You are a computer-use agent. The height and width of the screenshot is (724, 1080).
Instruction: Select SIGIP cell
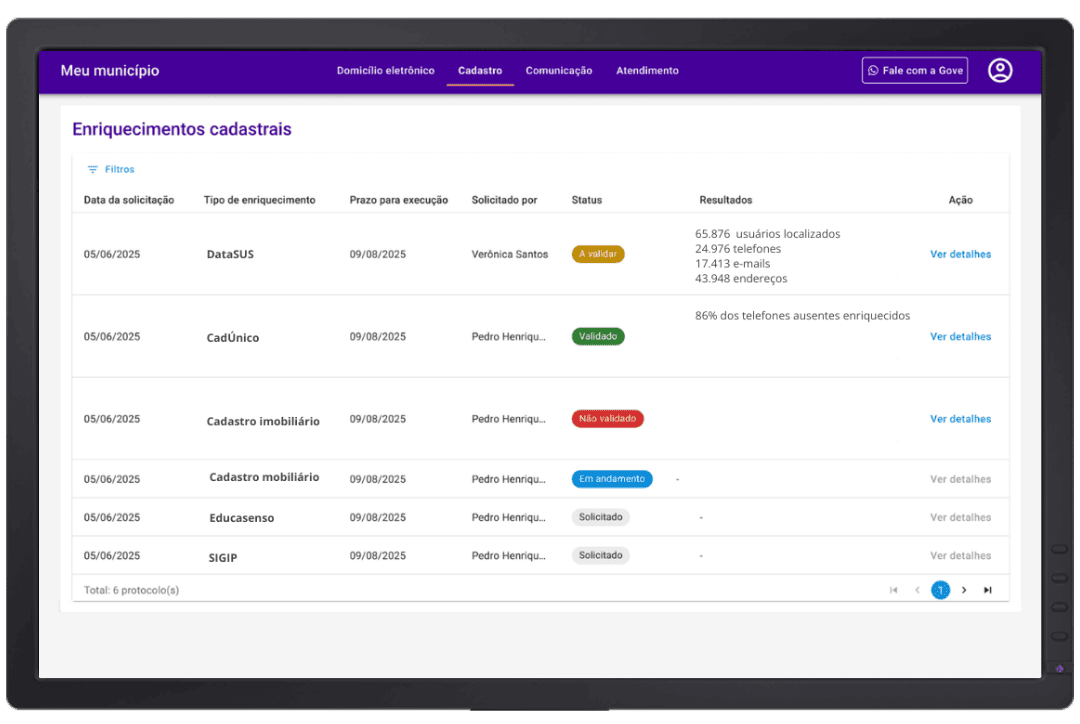[x=222, y=557]
